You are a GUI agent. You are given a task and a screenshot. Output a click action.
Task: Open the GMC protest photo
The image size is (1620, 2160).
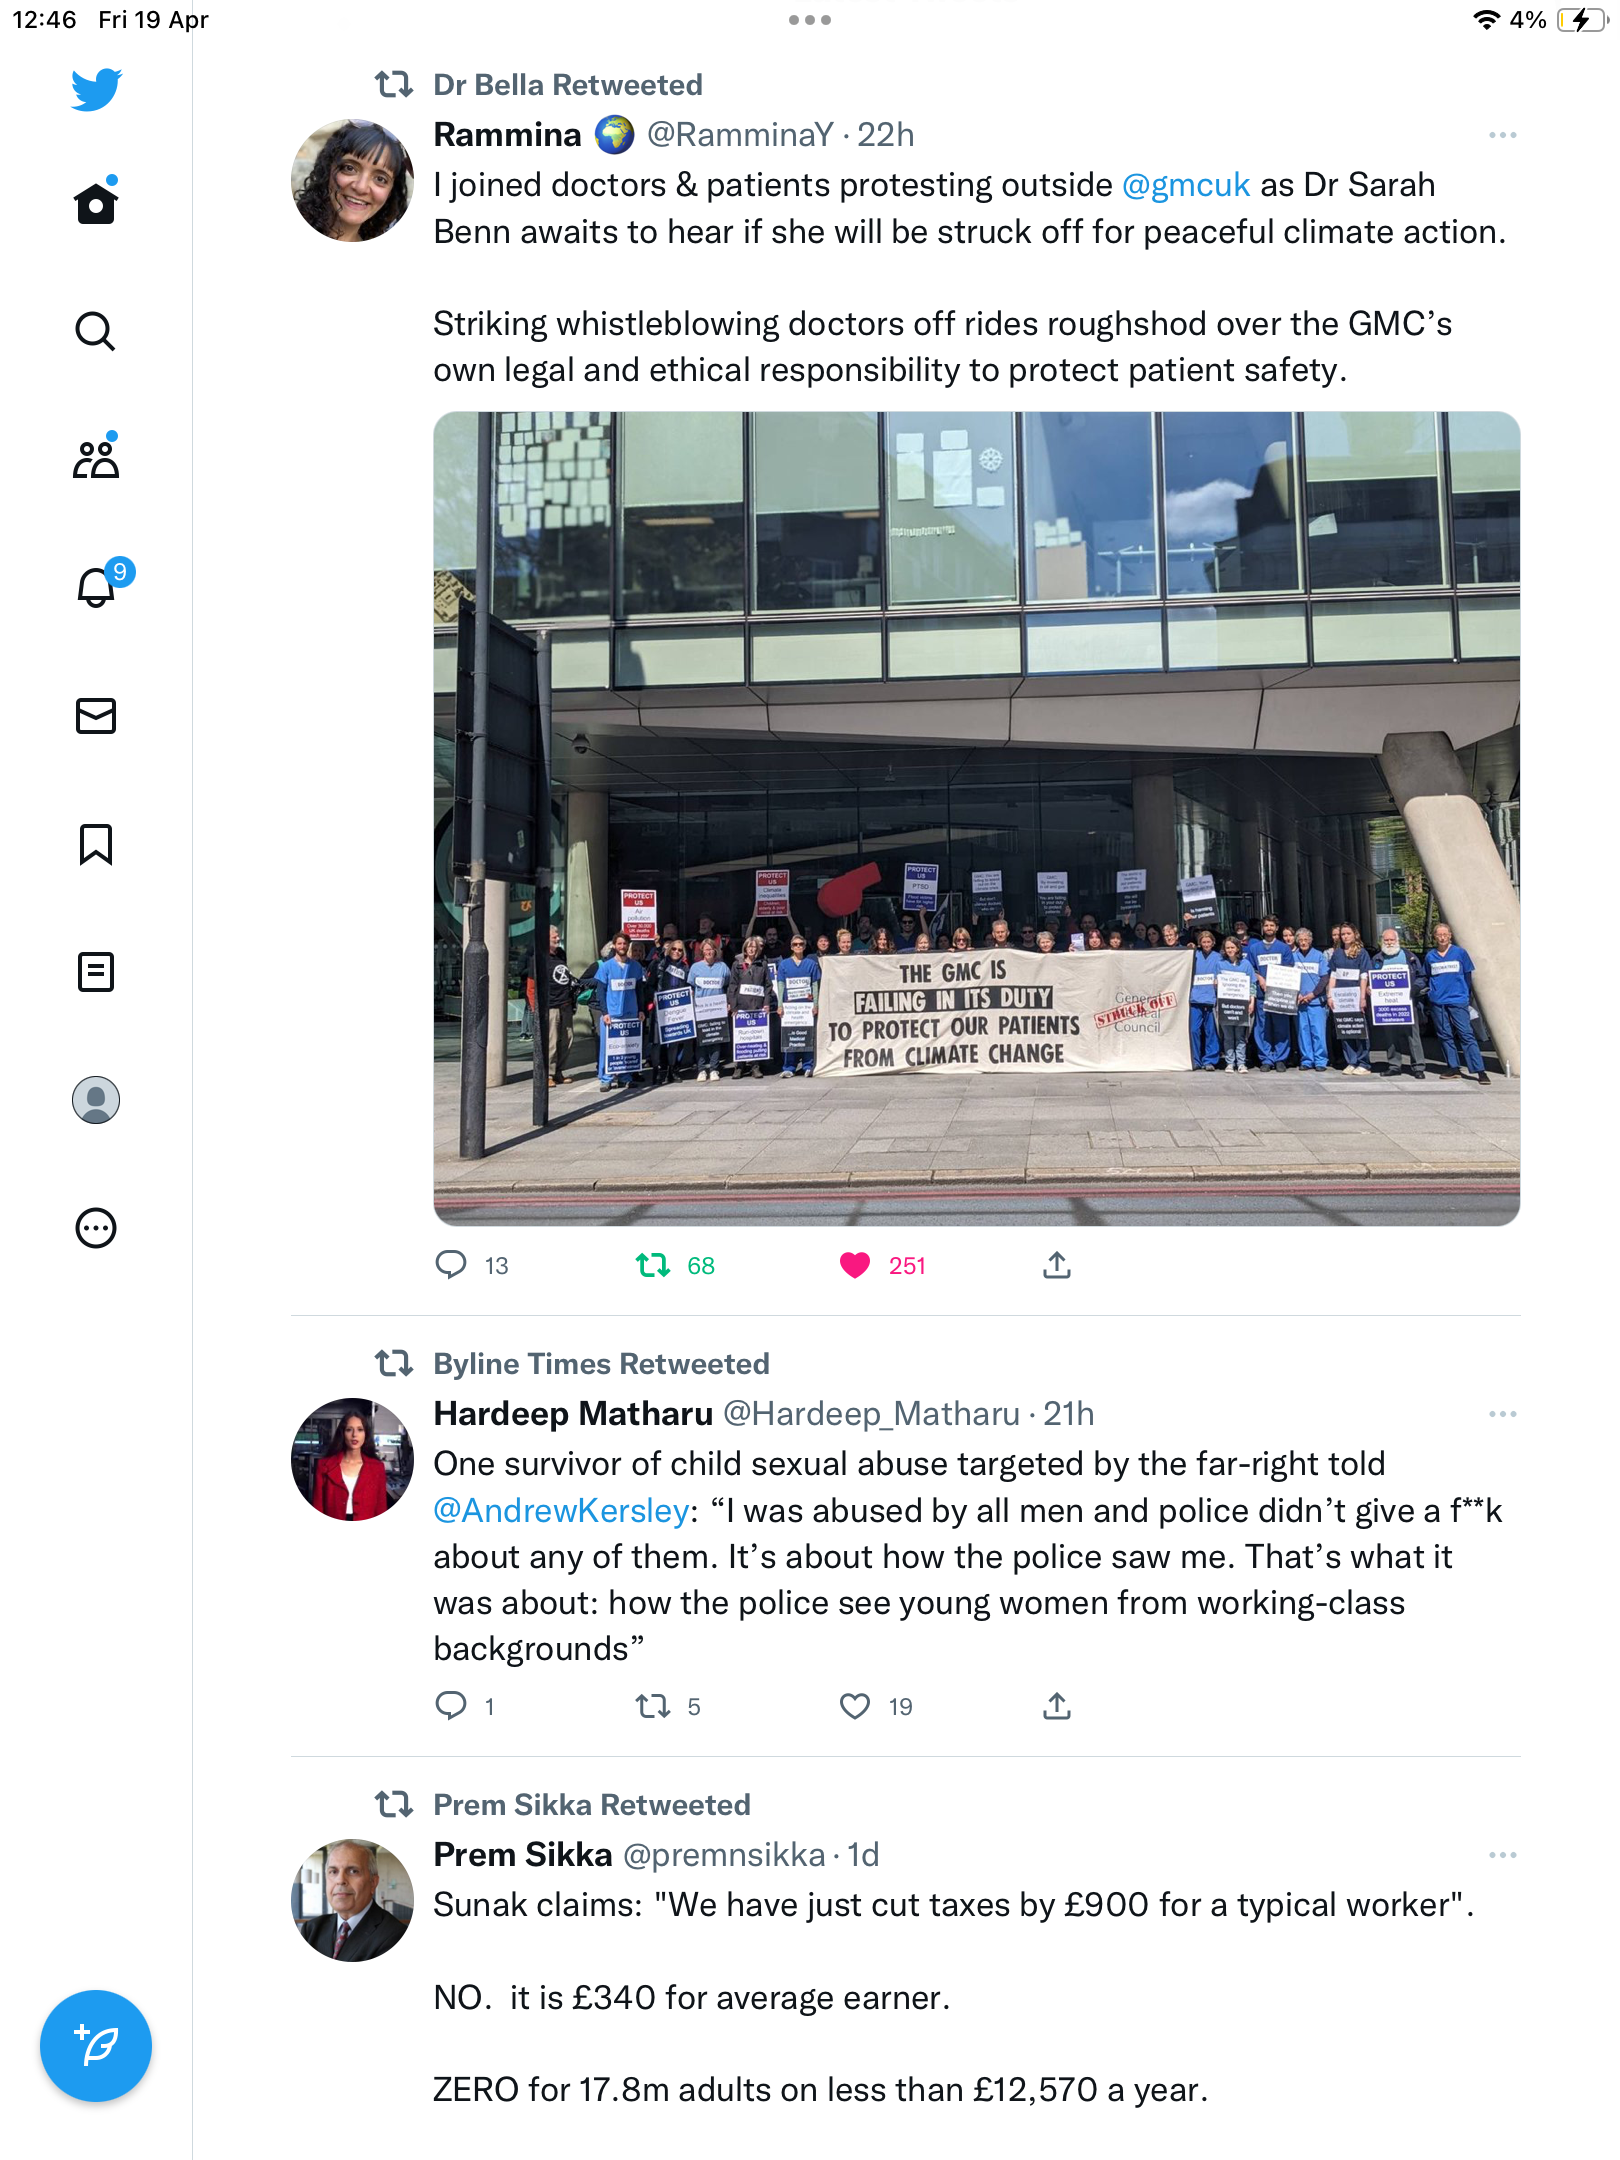click(x=977, y=819)
